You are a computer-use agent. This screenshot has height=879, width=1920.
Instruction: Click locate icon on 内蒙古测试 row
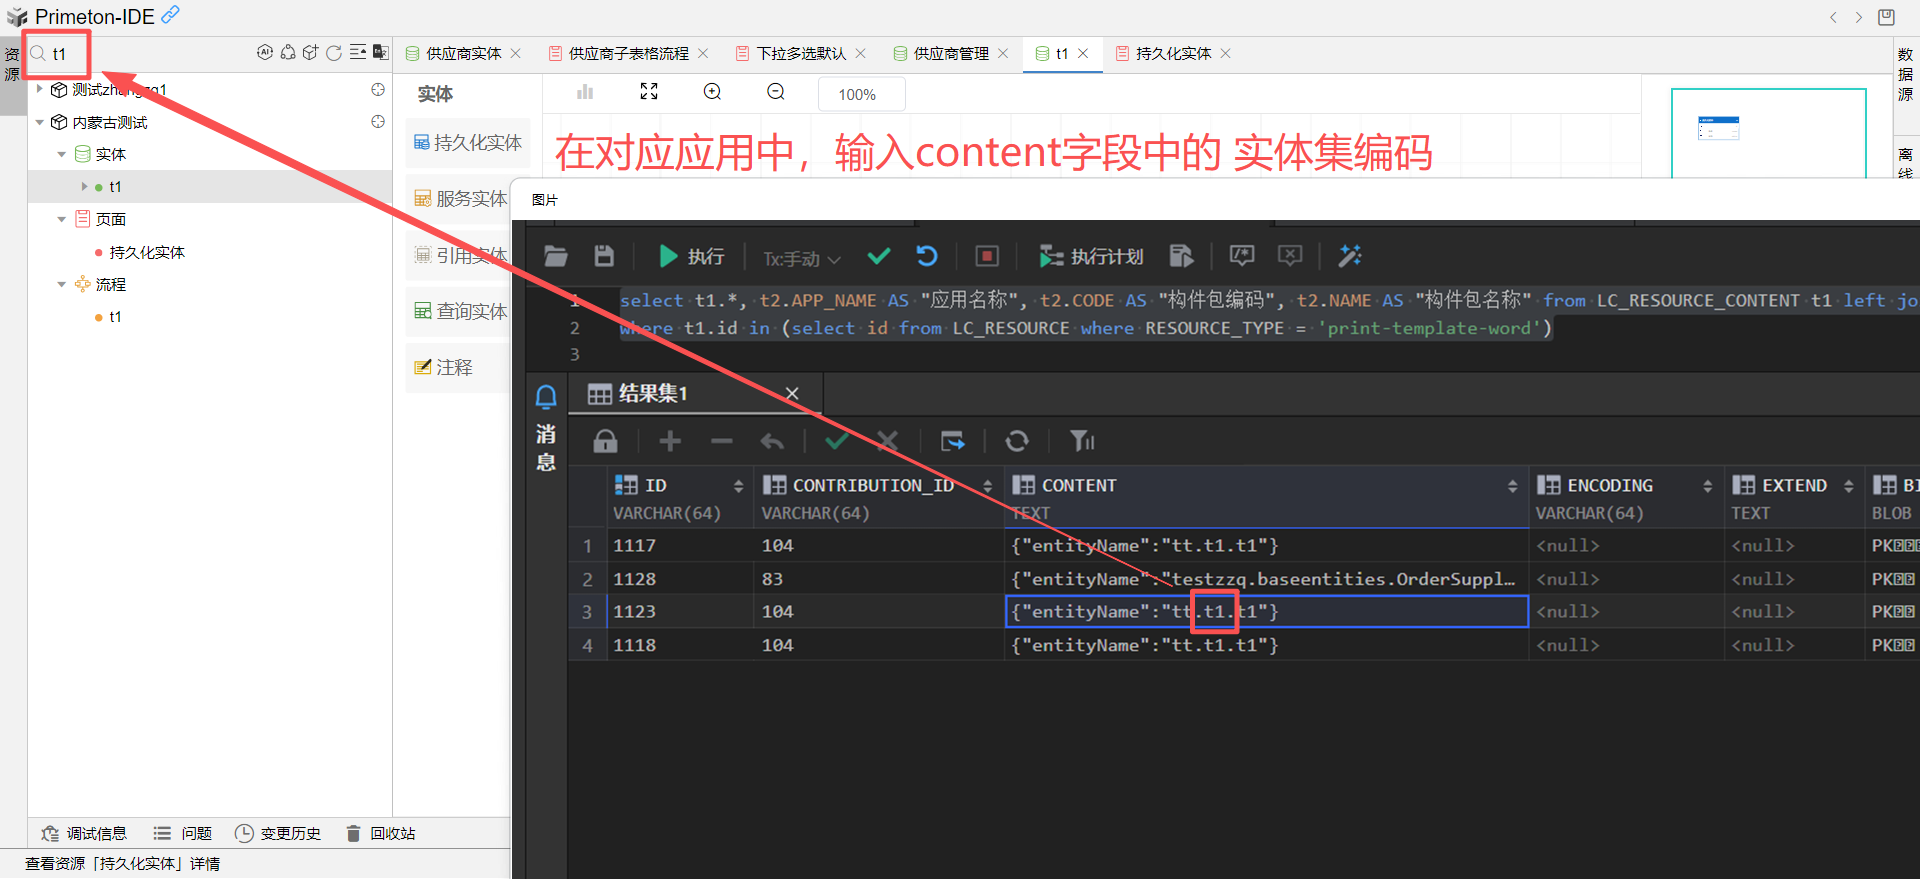(x=378, y=121)
